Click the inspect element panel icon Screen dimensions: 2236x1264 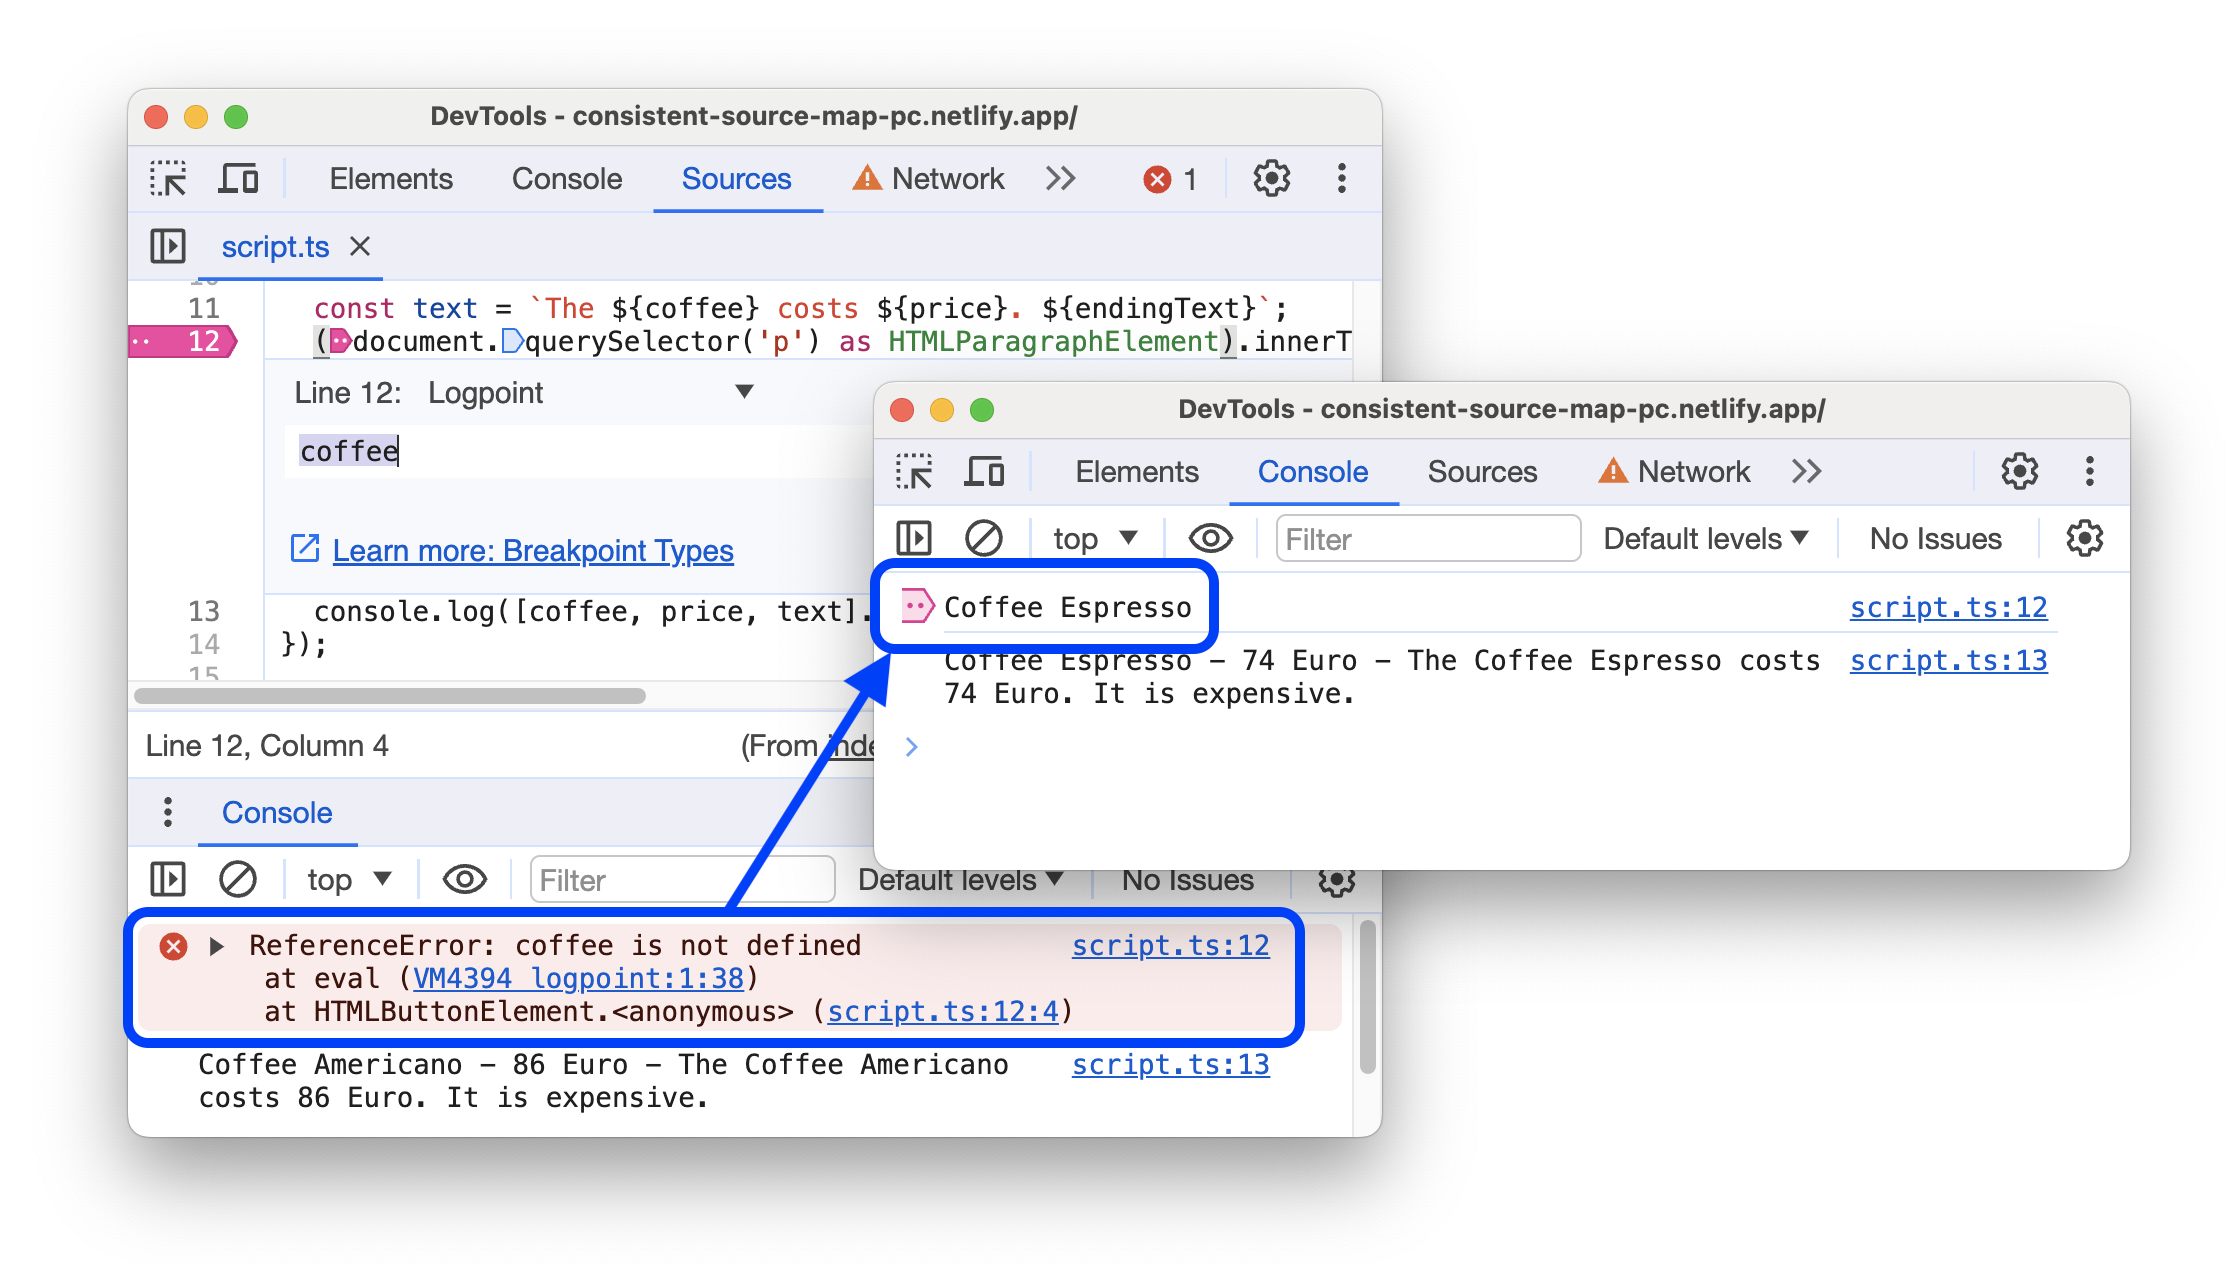coord(166,181)
